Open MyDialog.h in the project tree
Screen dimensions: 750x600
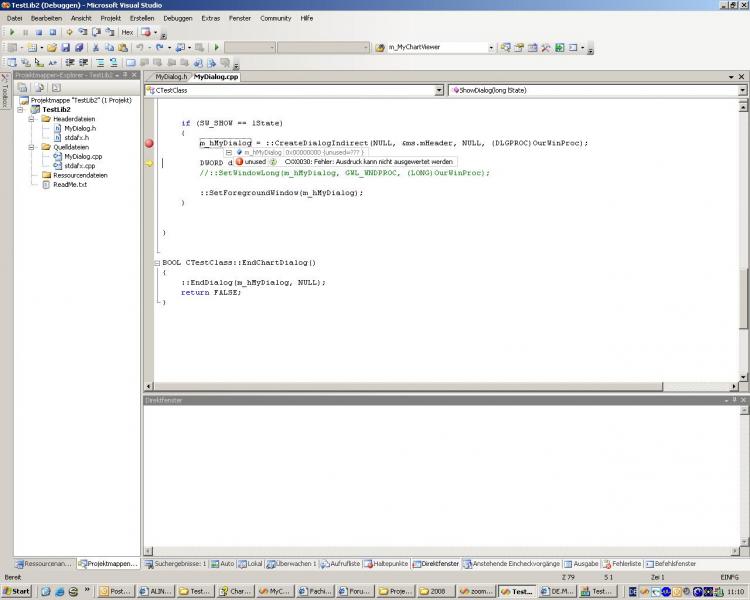tap(79, 128)
